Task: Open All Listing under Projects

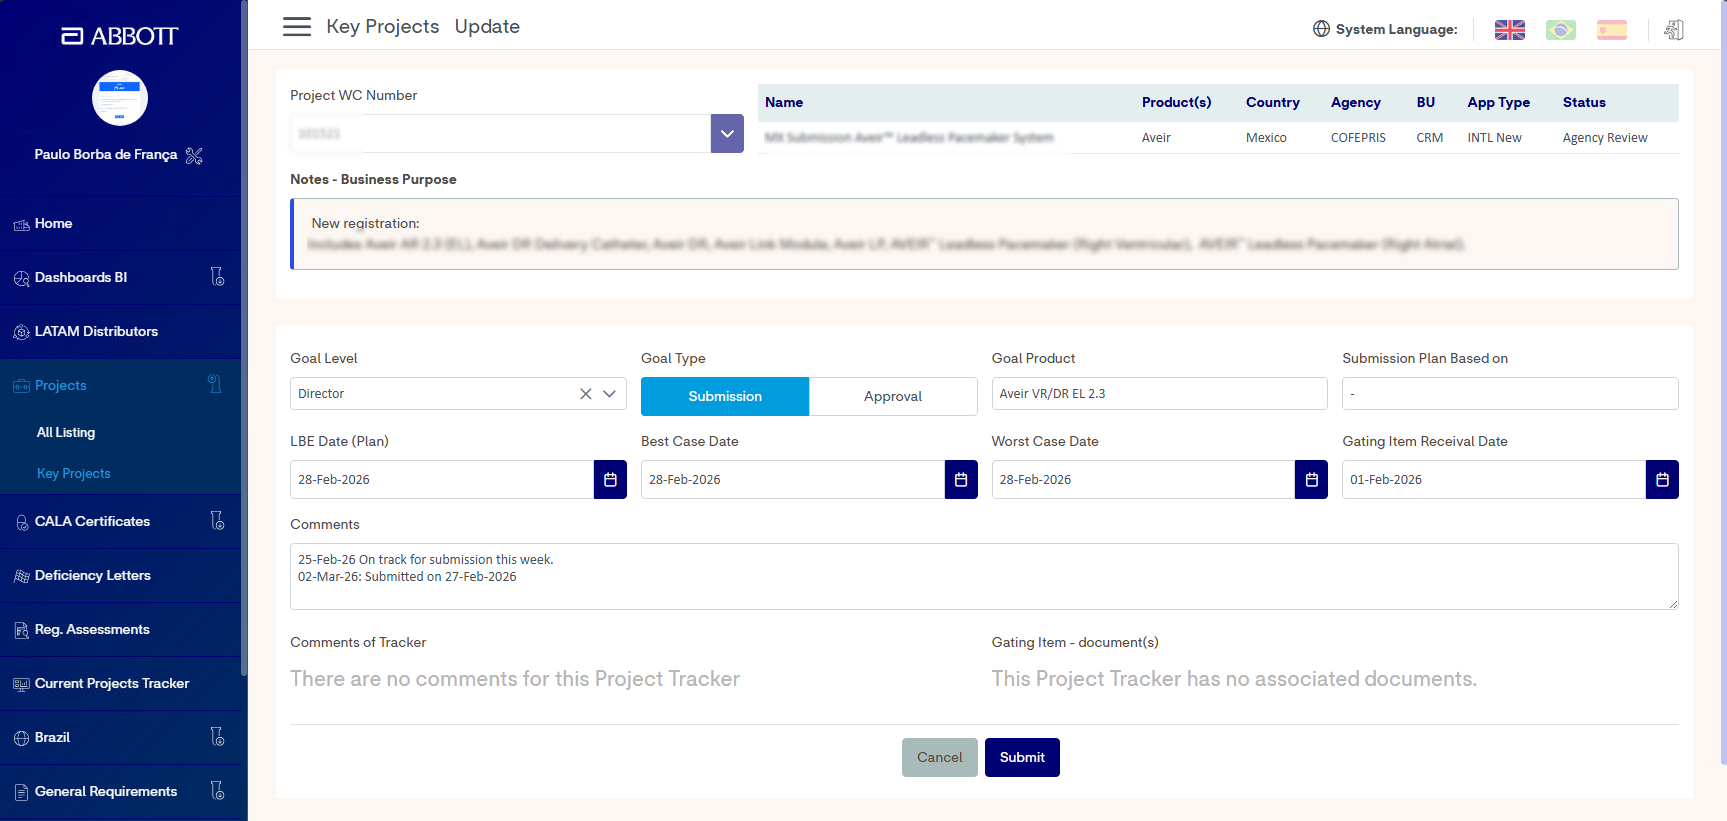Action: [66, 433]
